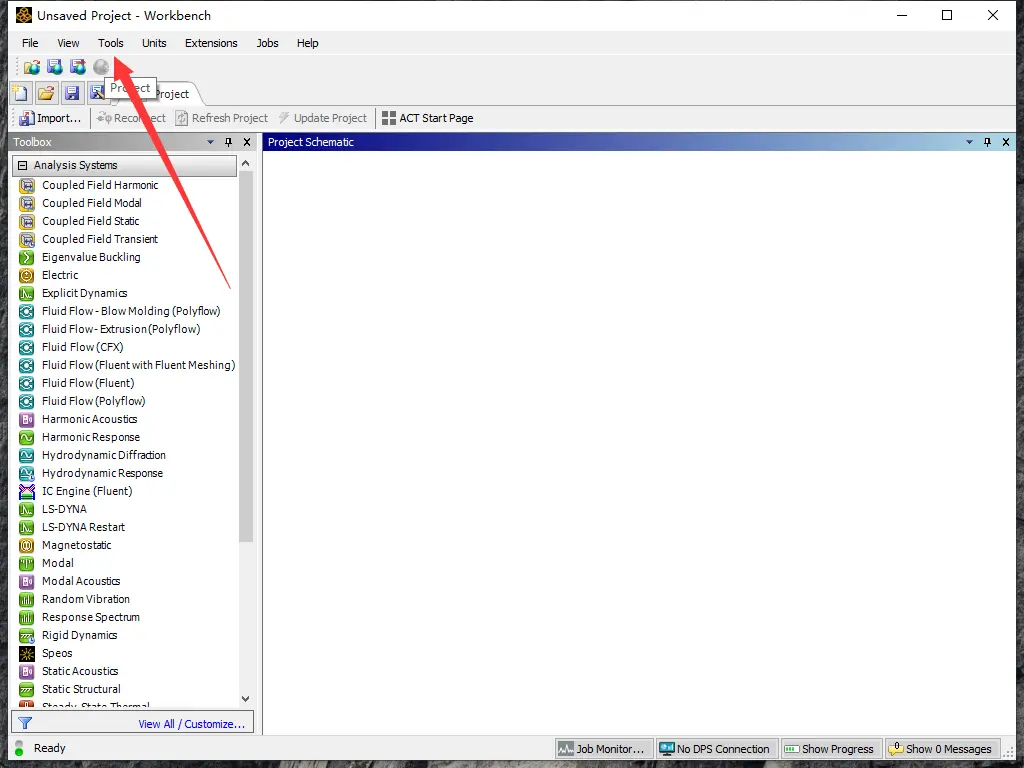Click Update Project in the toolbar
The height and width of the screenshot is (768, 1024).
pyautogui.click(x=323, y=118)
